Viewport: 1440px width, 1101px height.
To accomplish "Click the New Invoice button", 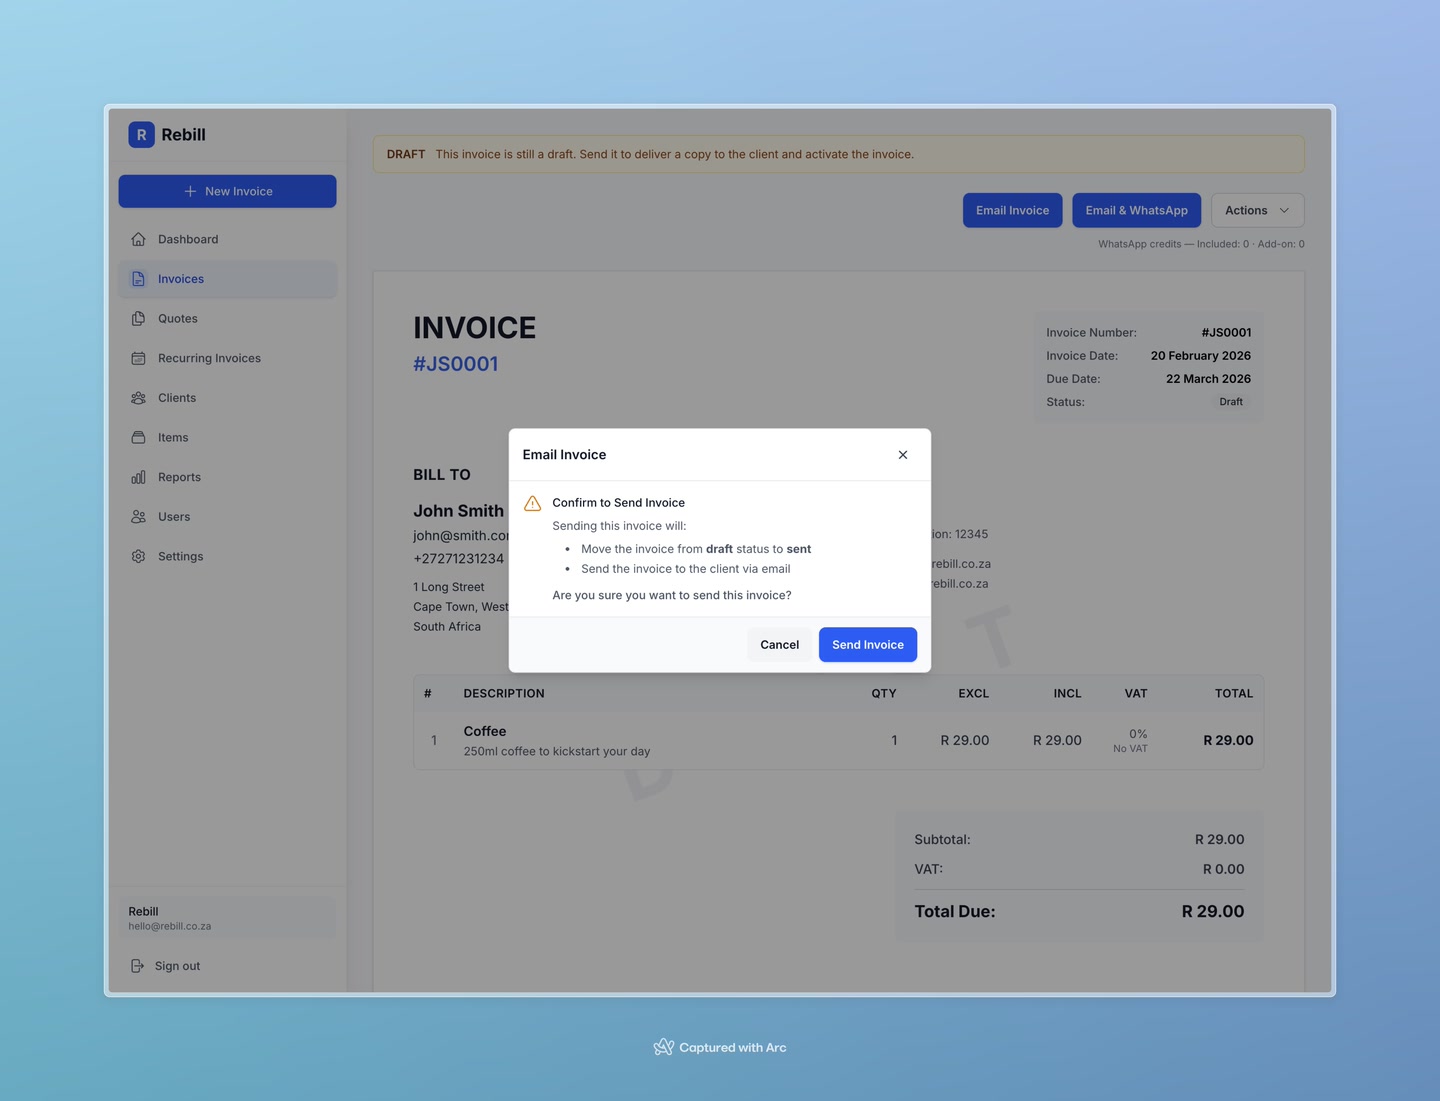I will point(227,191).
